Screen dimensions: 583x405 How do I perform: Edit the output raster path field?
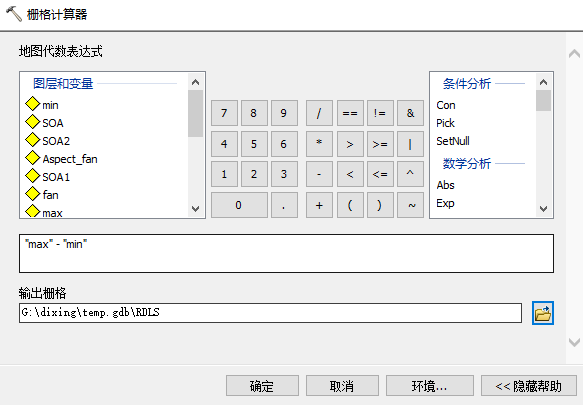coord(270,313)
